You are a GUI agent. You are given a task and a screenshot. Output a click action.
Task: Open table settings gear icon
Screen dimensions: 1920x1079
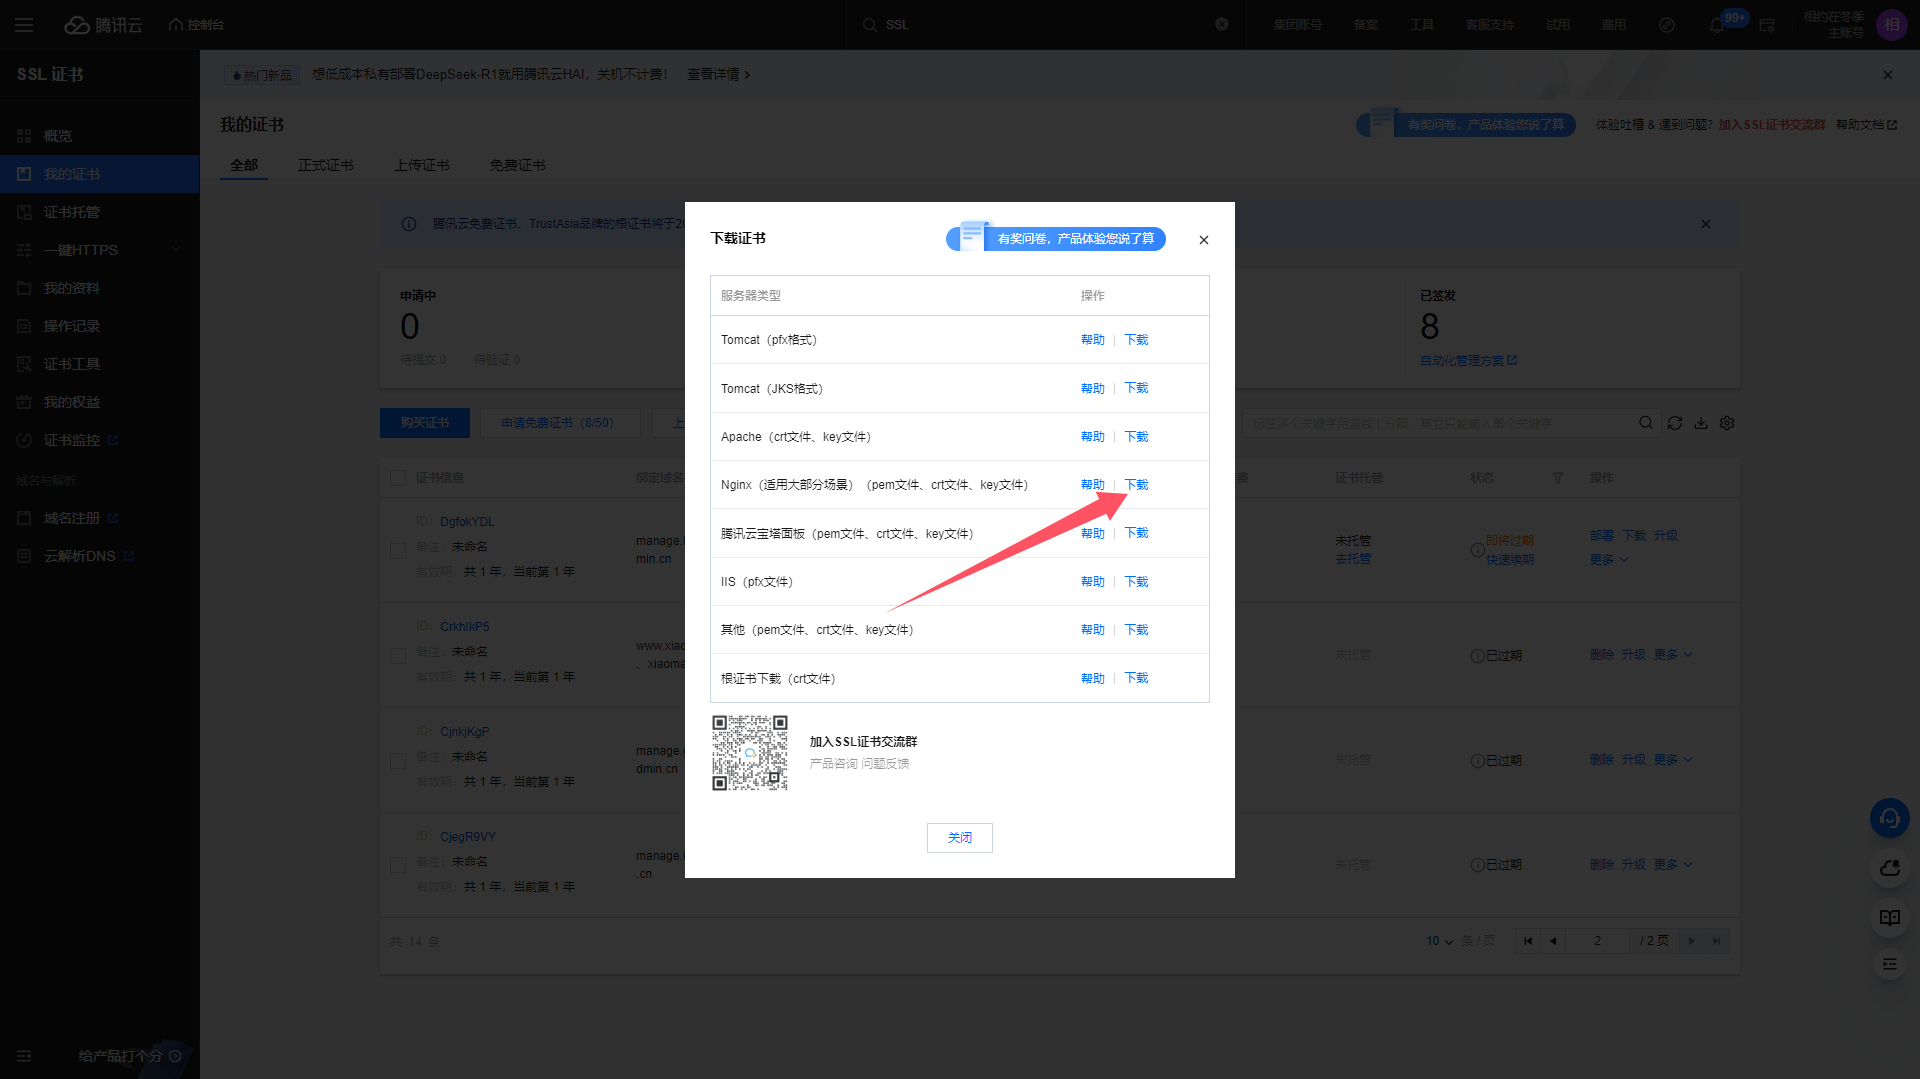click(1727, 423)
